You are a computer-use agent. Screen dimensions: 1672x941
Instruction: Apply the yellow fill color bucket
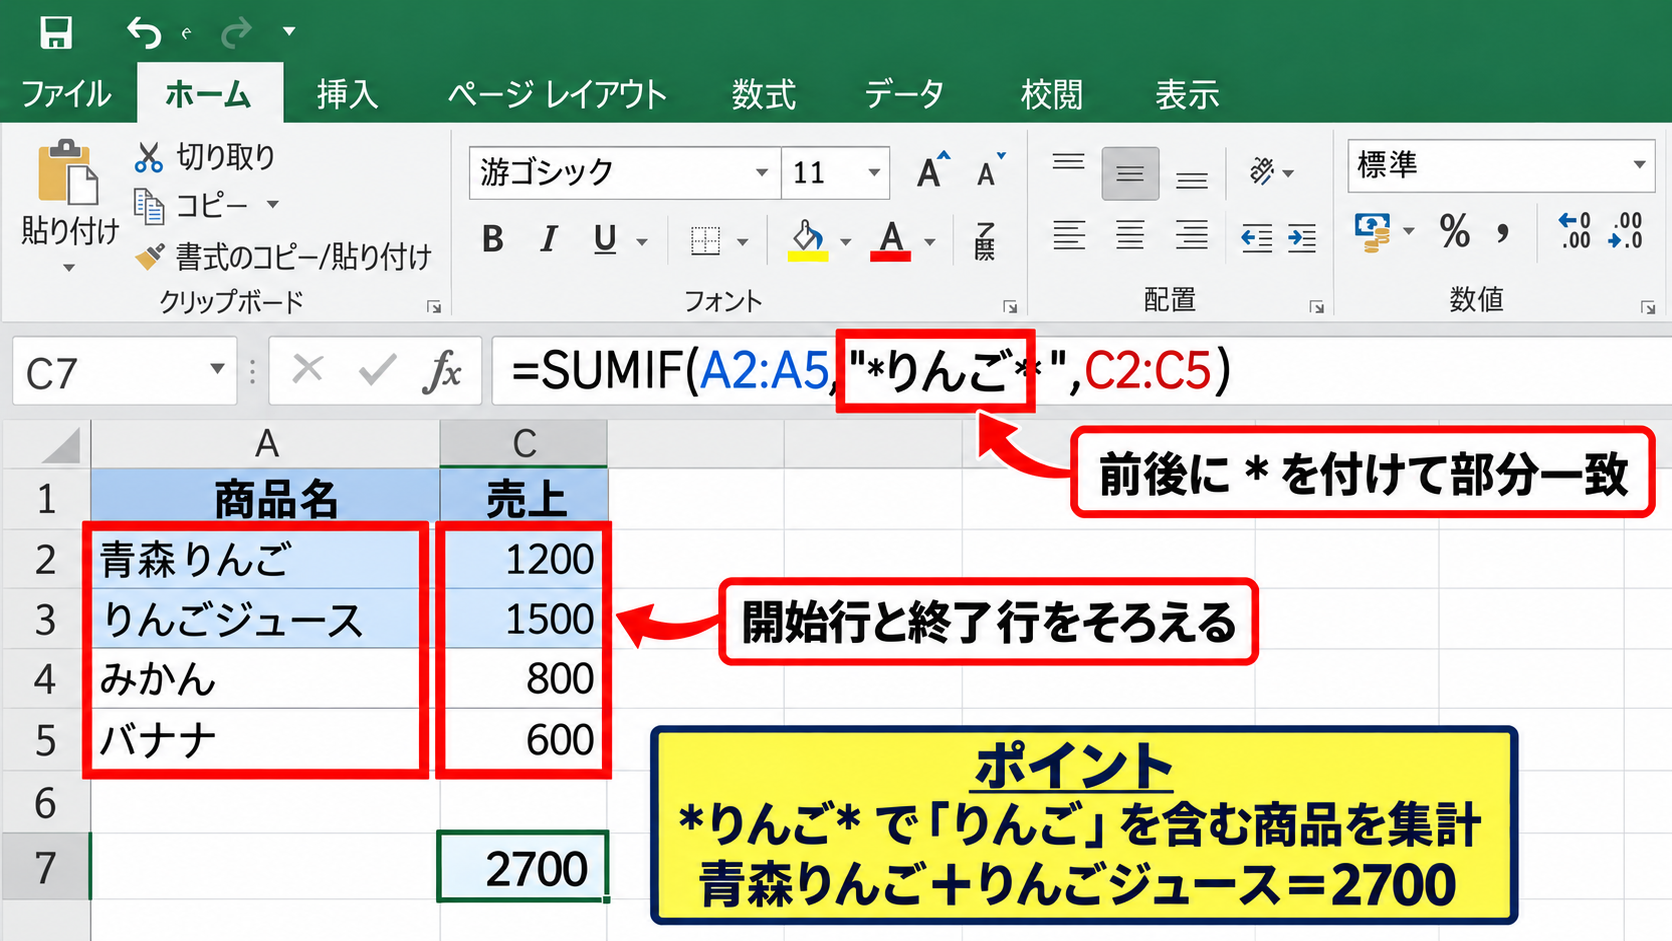pos(808,240)
